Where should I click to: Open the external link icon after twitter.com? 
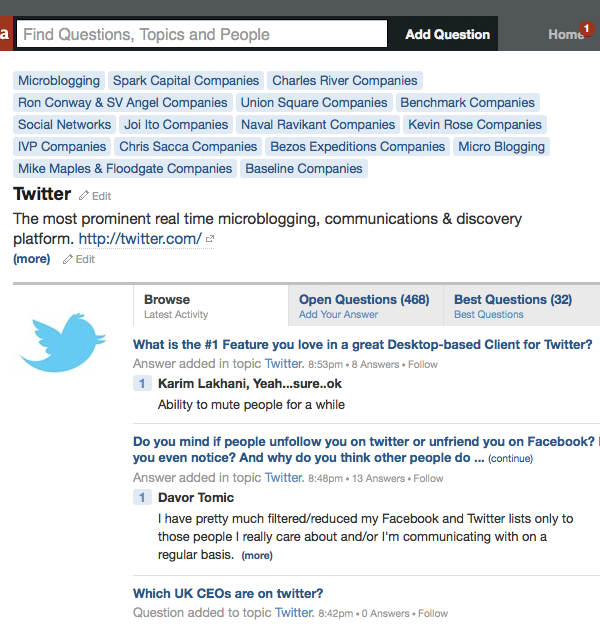pyautogui.click(x=210, y=239)
